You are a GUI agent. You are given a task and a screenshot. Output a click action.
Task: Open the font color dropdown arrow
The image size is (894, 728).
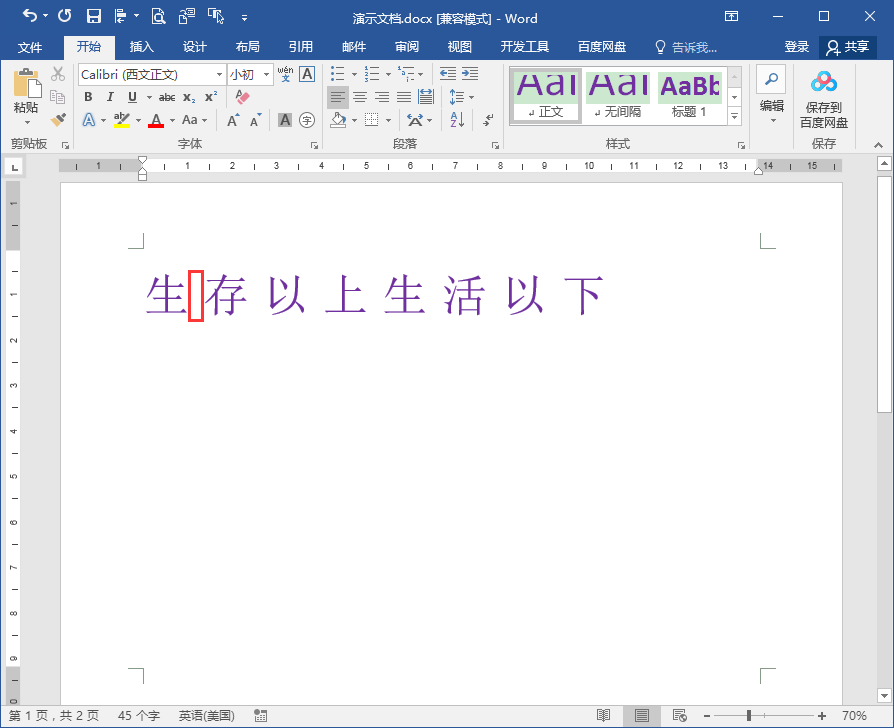(x=170, y=122)
